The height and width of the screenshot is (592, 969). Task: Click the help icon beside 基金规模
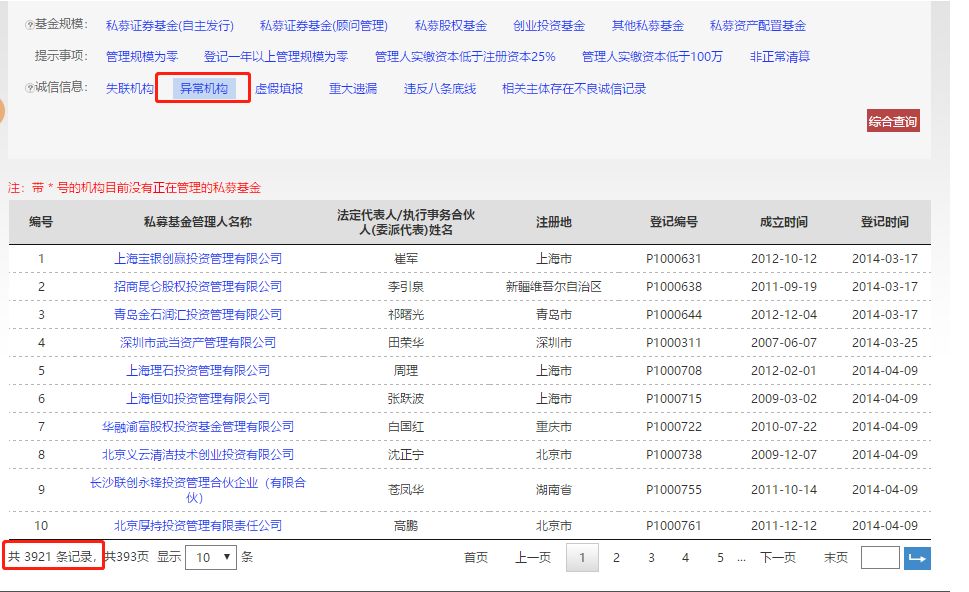click(x=29, y=25)
